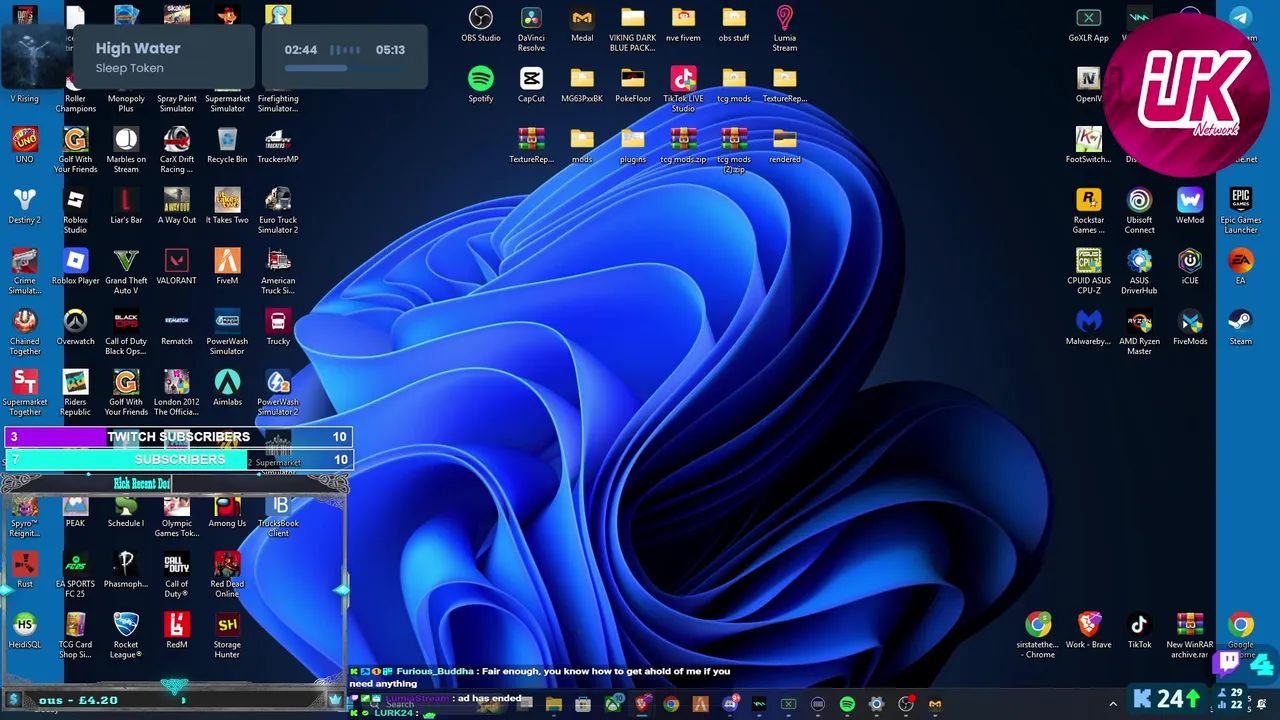The image size is (1280, 720).
Task: Open the MG63PxxBK folder
Action: click(582, 85)
